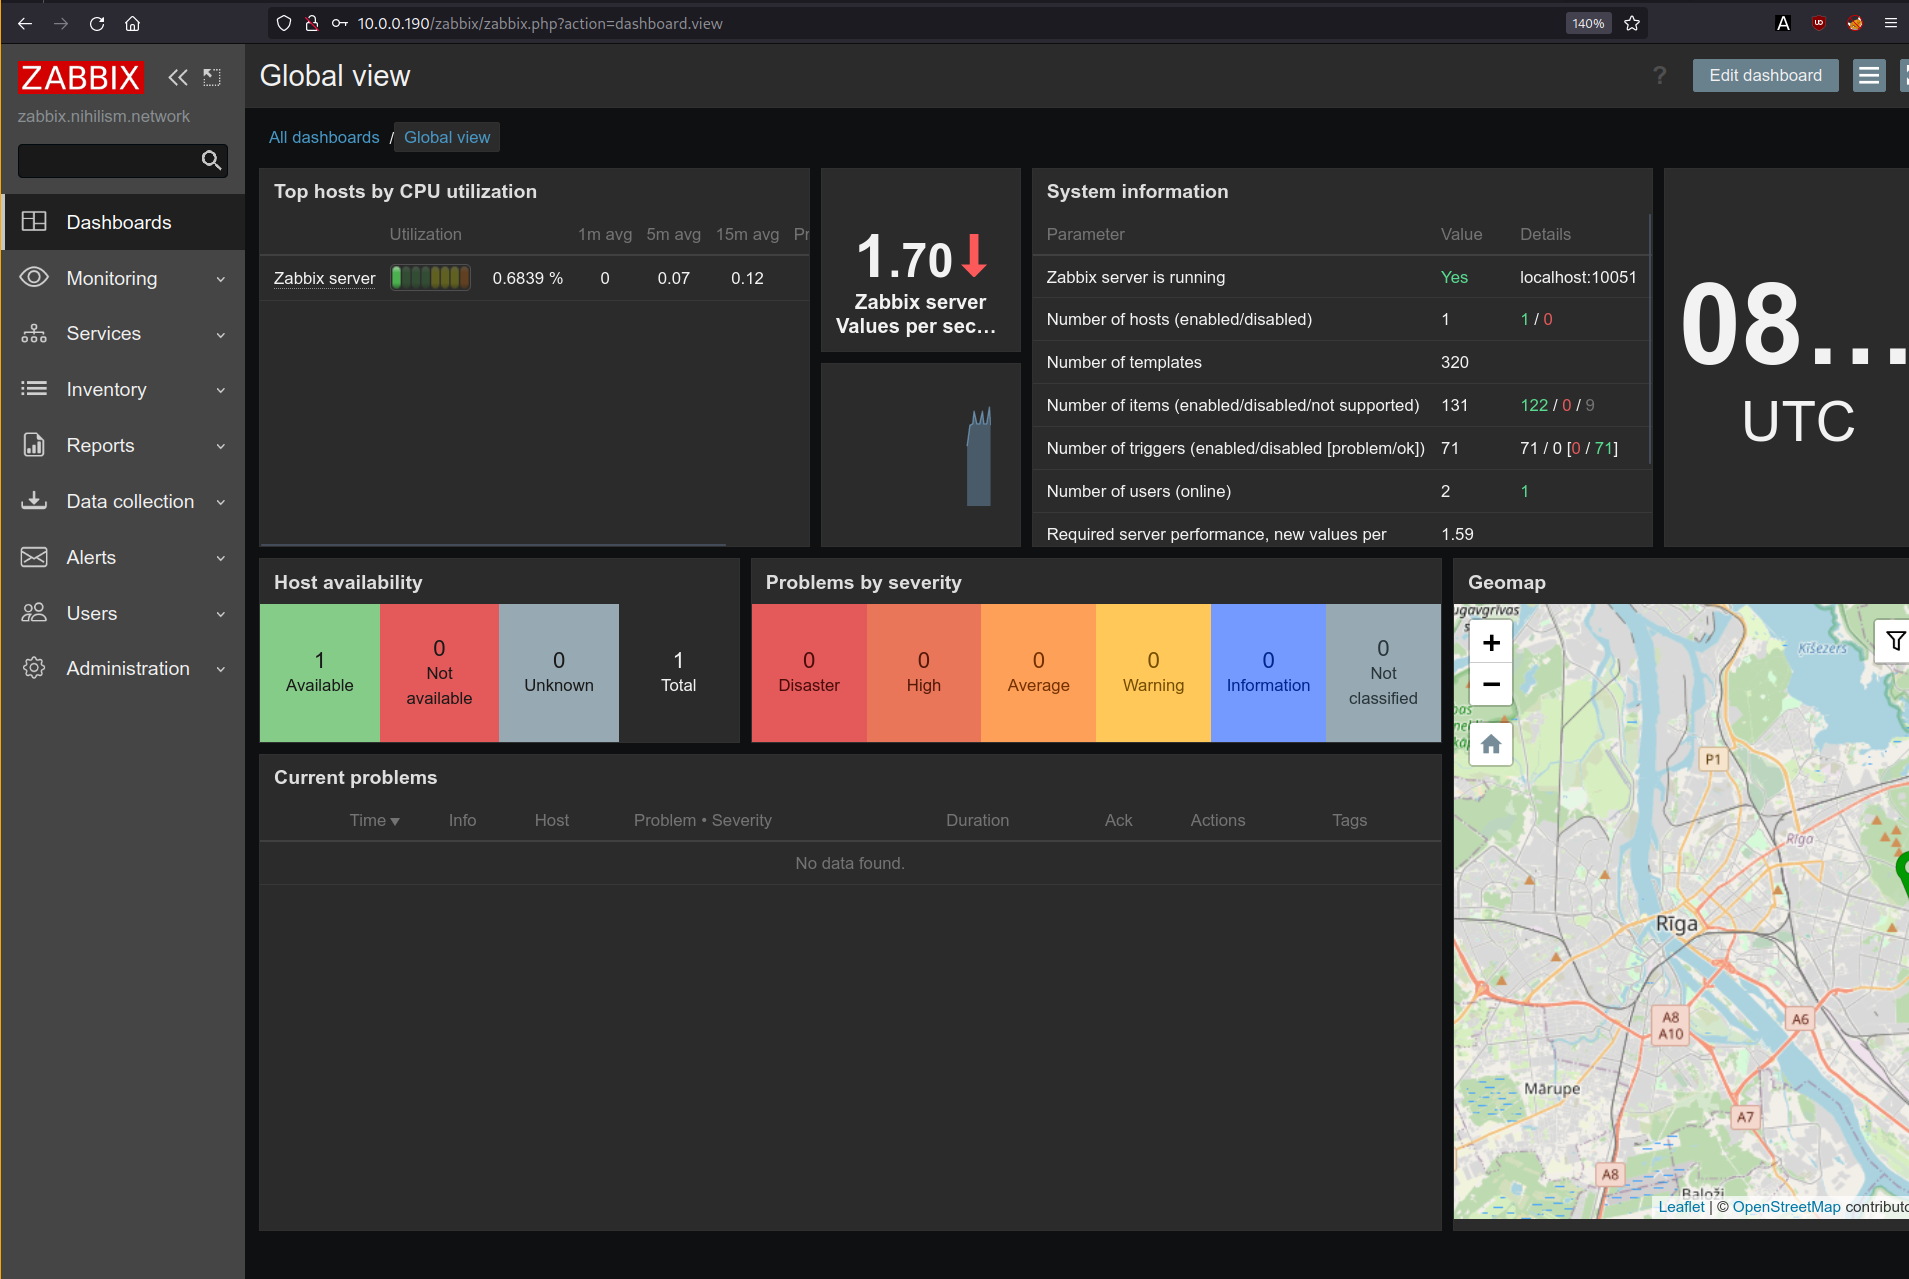The height and width of the screenshot is (1279, 1909).
Task: Expand the Users menu chevron
Action: (221, 614)
